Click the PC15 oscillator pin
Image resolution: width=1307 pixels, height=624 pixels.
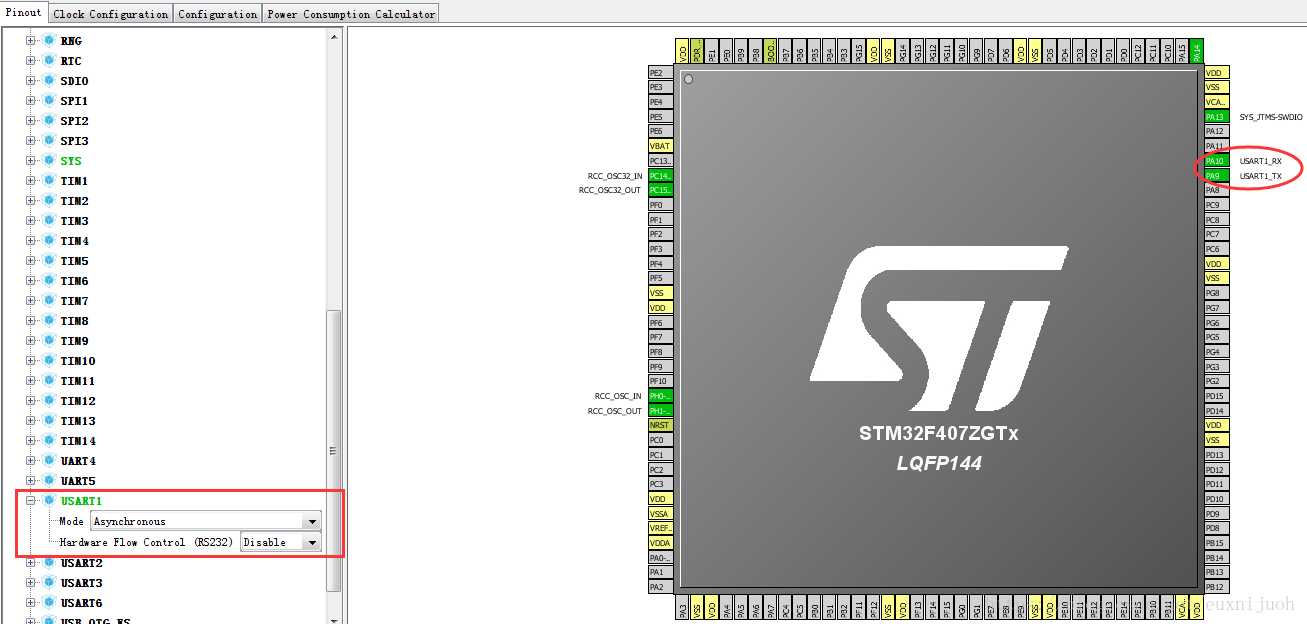661,190
